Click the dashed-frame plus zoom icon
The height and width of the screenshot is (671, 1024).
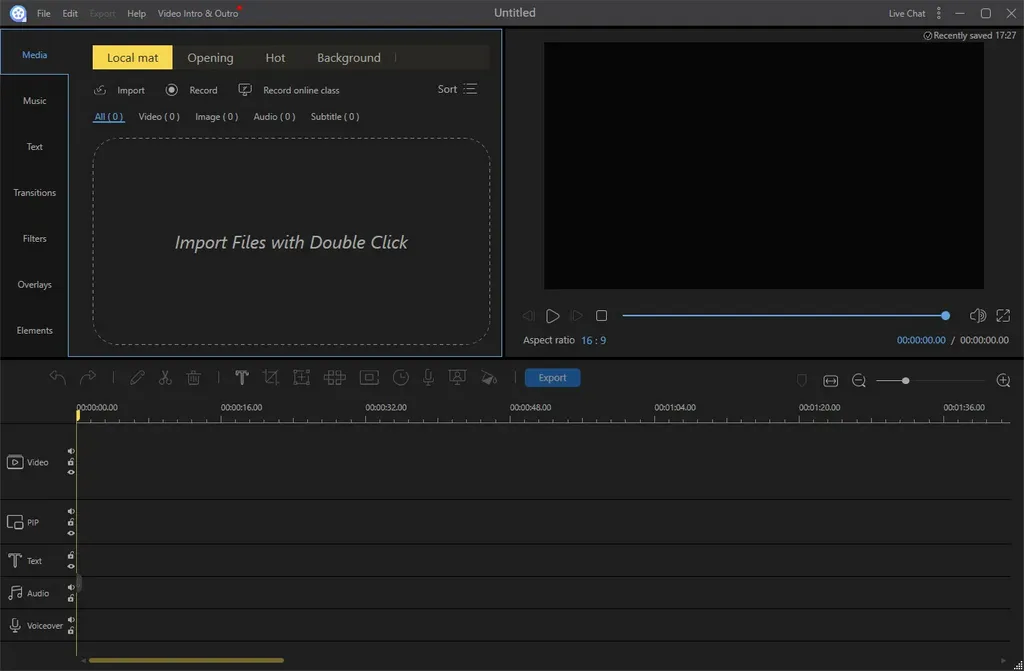click(x=301, y=378)
